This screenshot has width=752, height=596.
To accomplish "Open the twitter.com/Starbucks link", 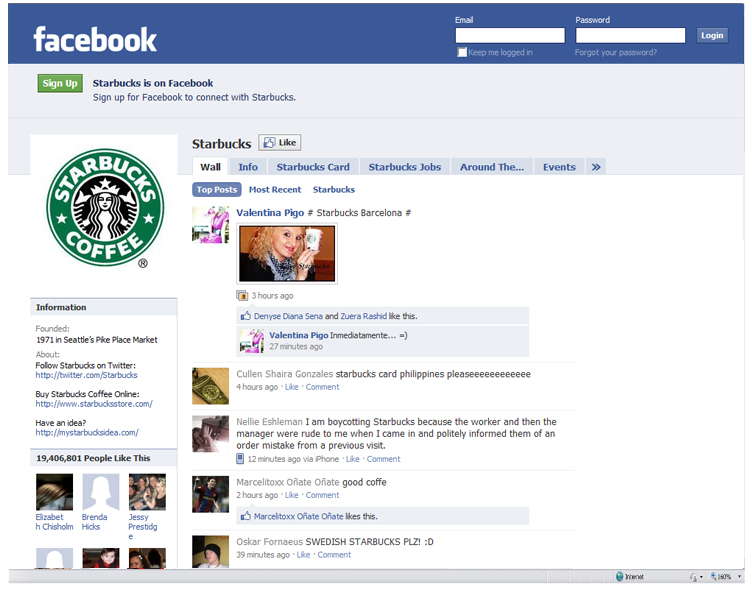I will [86, 375].
